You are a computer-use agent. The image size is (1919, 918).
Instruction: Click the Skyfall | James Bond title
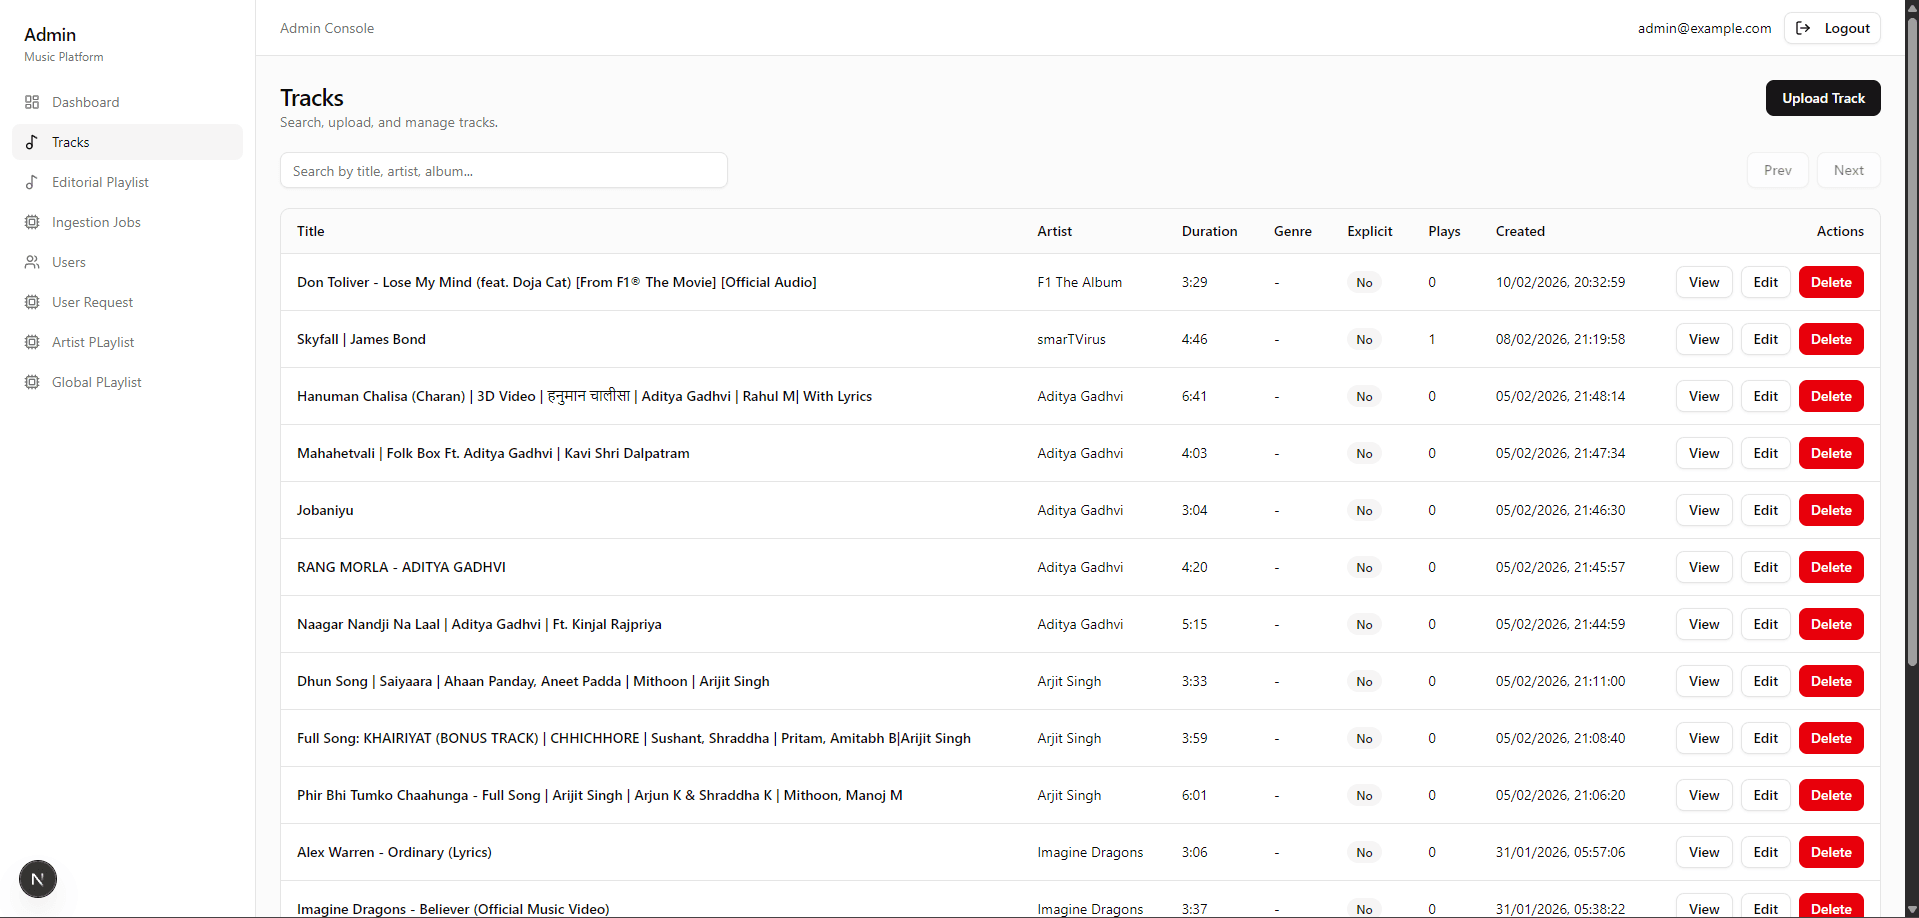click(x=361, y=339)
